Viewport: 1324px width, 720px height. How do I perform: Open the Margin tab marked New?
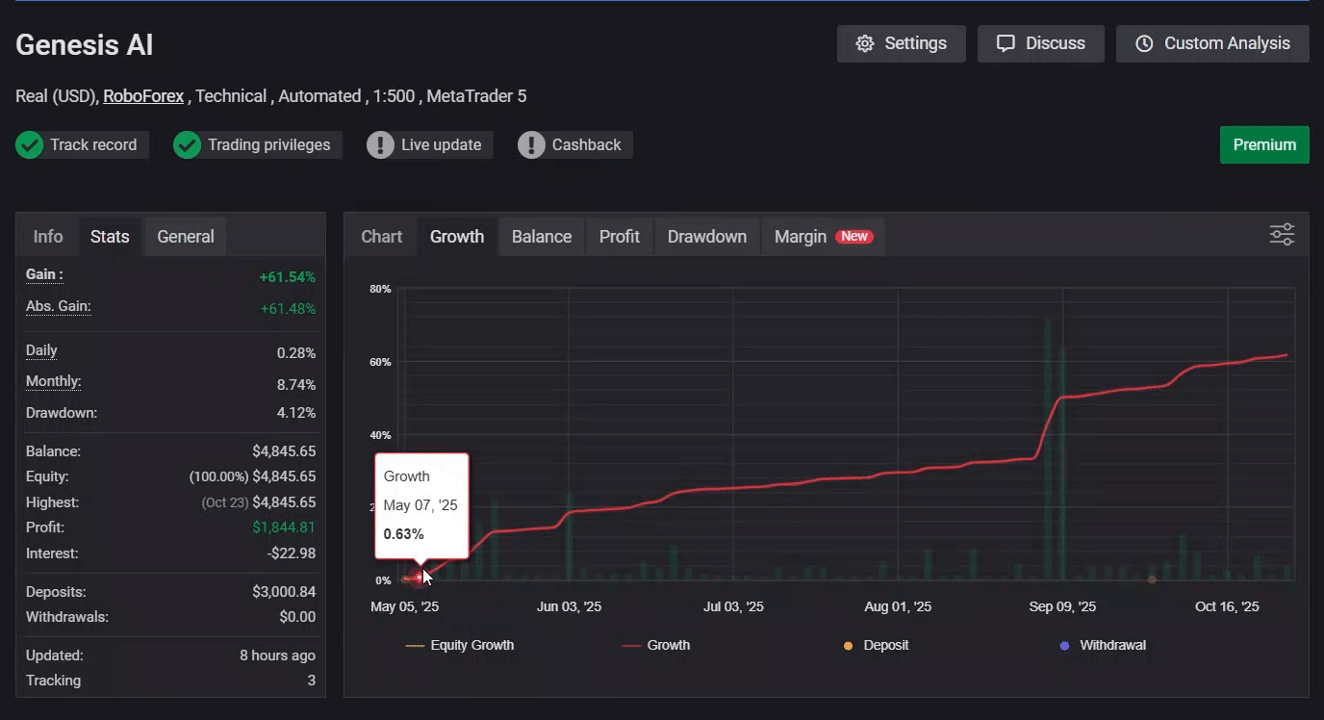point(823,237)
